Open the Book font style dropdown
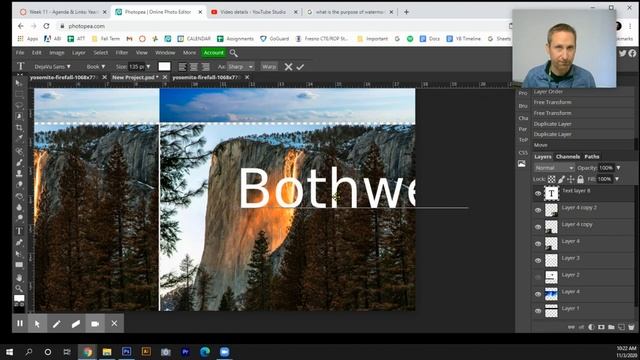This screenshot has height=360, width=640. (x=96, y=67)
